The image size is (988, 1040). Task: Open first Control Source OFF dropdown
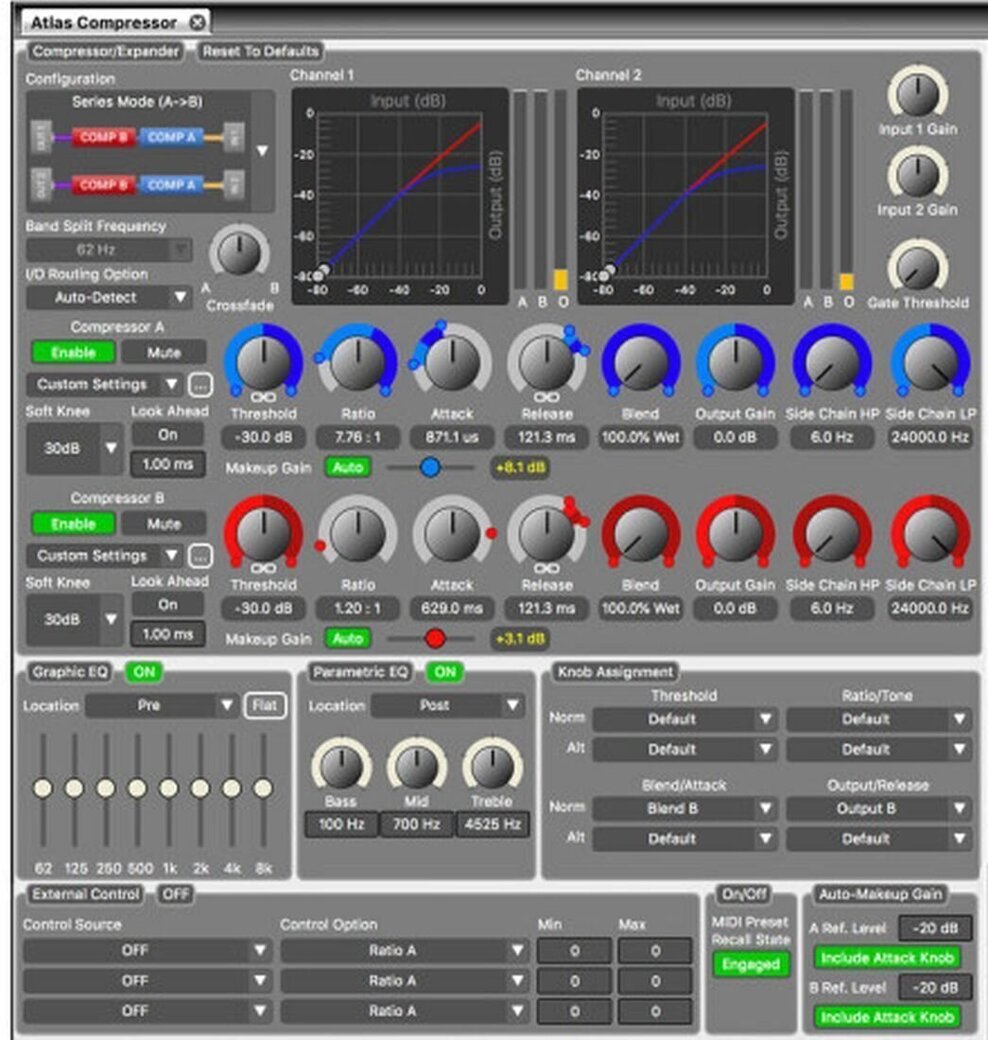point(147,950)
